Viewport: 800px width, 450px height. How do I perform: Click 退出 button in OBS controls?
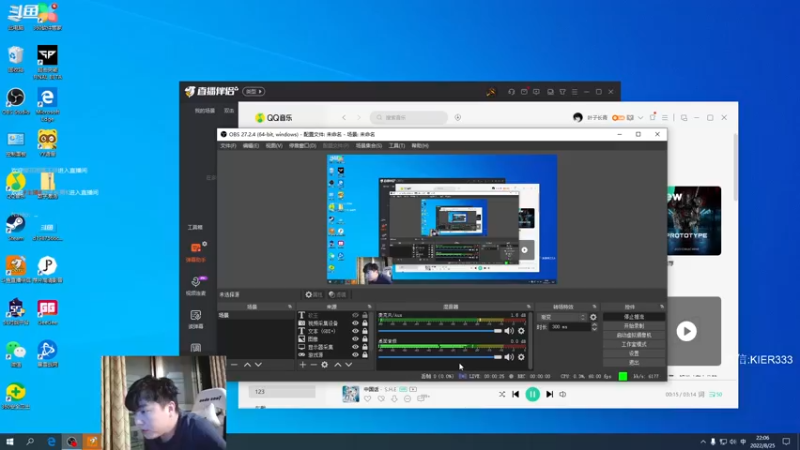634,363
